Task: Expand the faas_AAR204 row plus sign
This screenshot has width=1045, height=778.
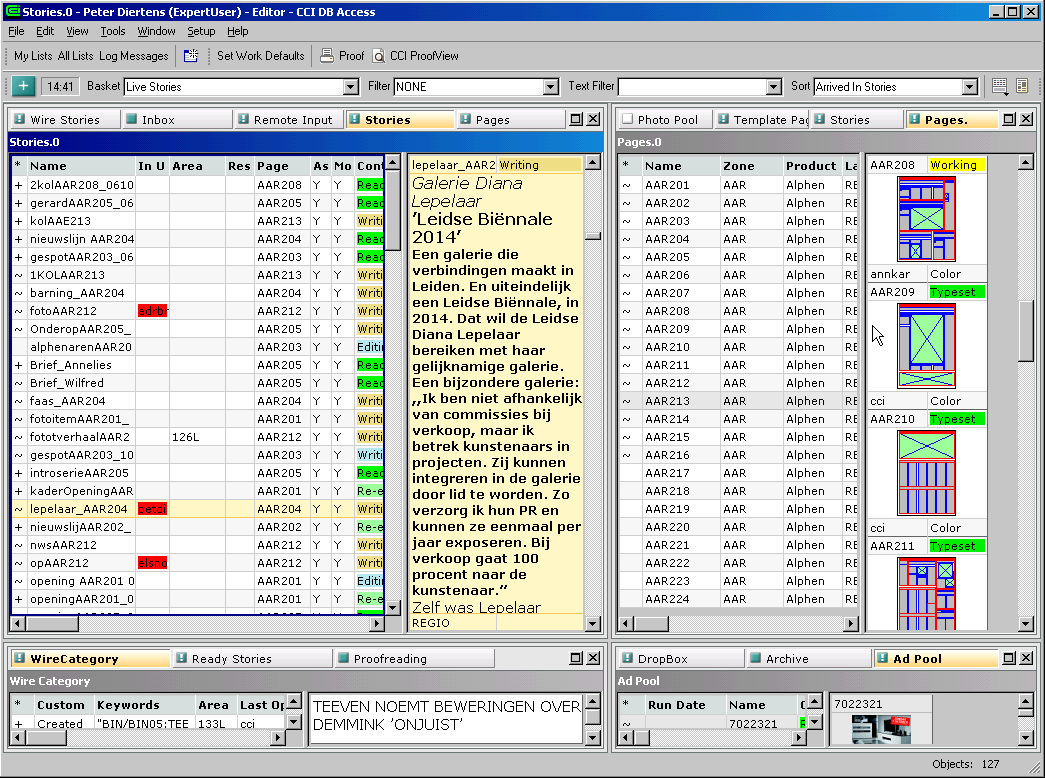Action: coord(18,401)
